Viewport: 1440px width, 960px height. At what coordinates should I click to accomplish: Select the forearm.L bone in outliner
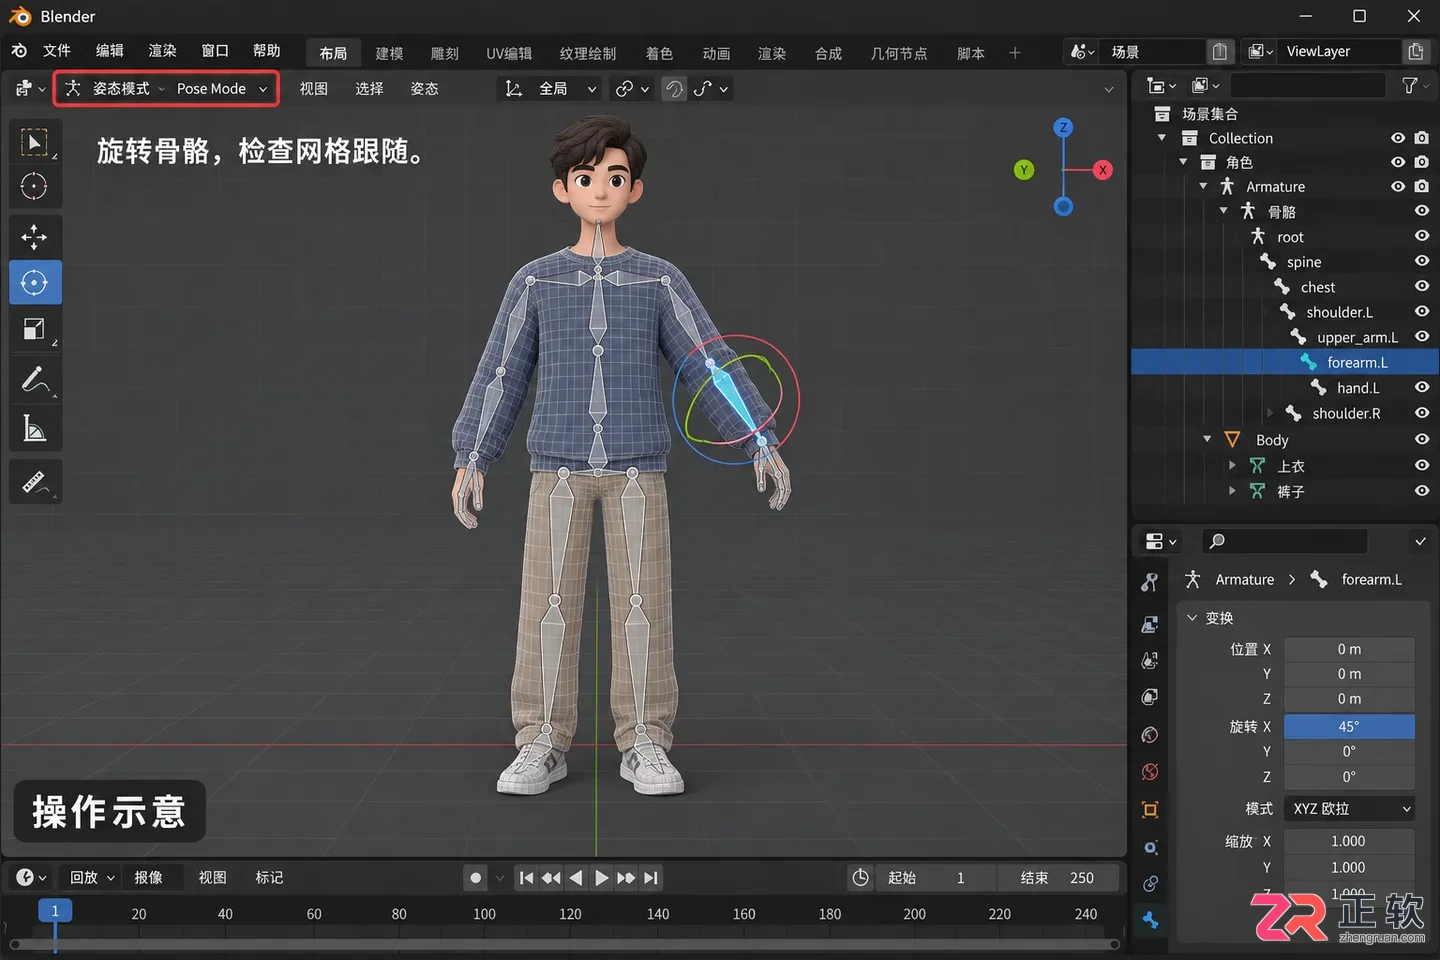pos(1285,362)
